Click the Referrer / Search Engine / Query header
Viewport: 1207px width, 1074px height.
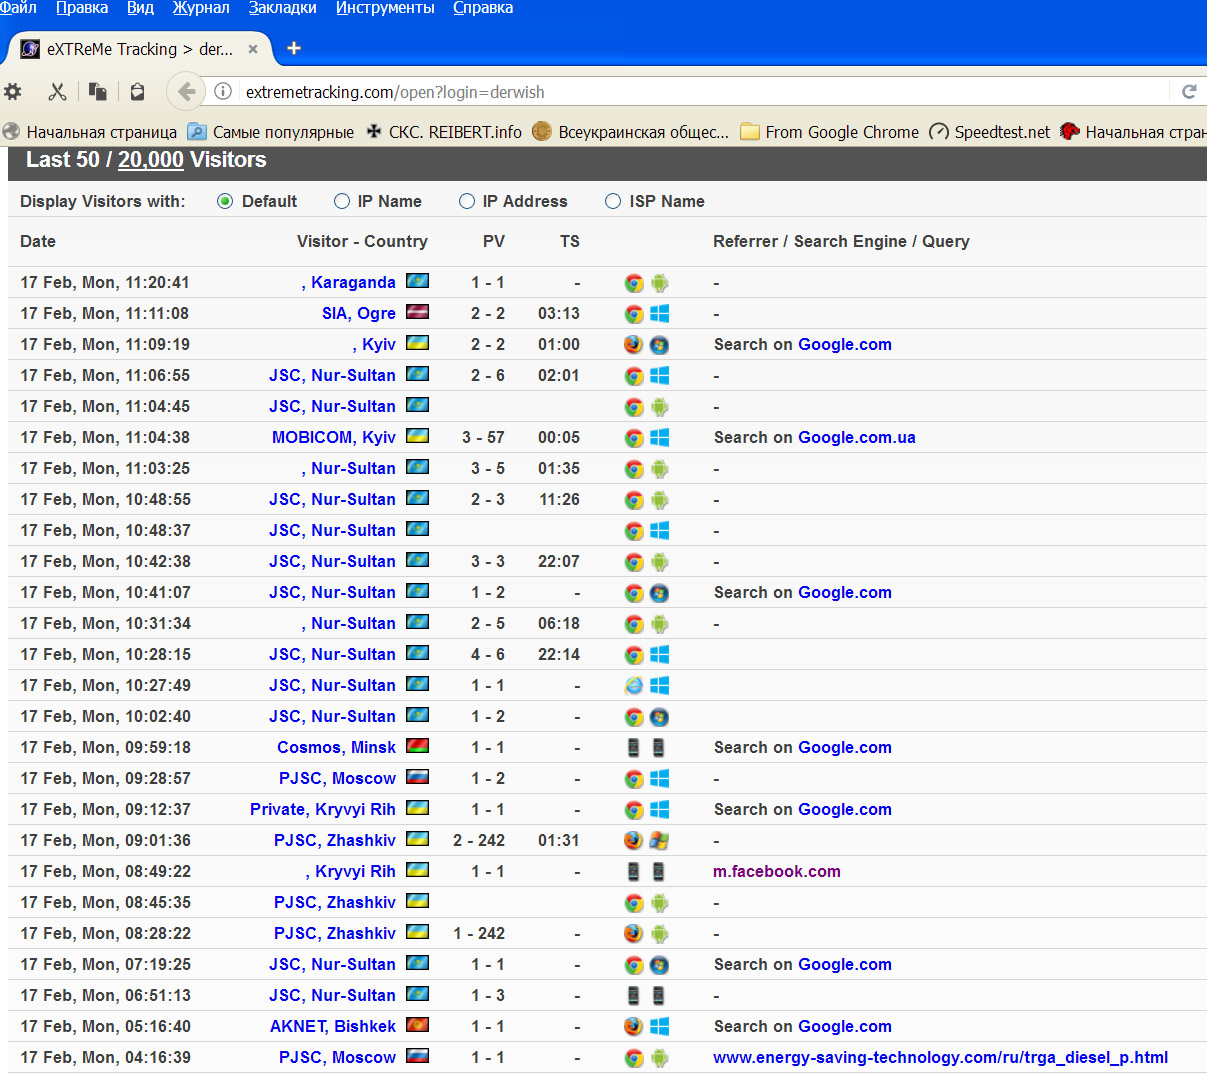841,241
